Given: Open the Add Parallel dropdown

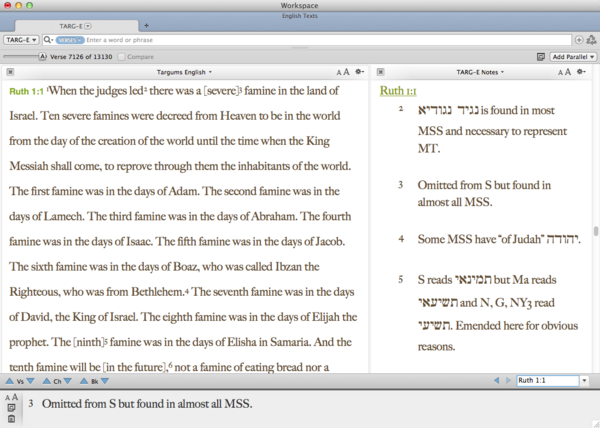Looking at the screenshot, I should coord(573,57).
